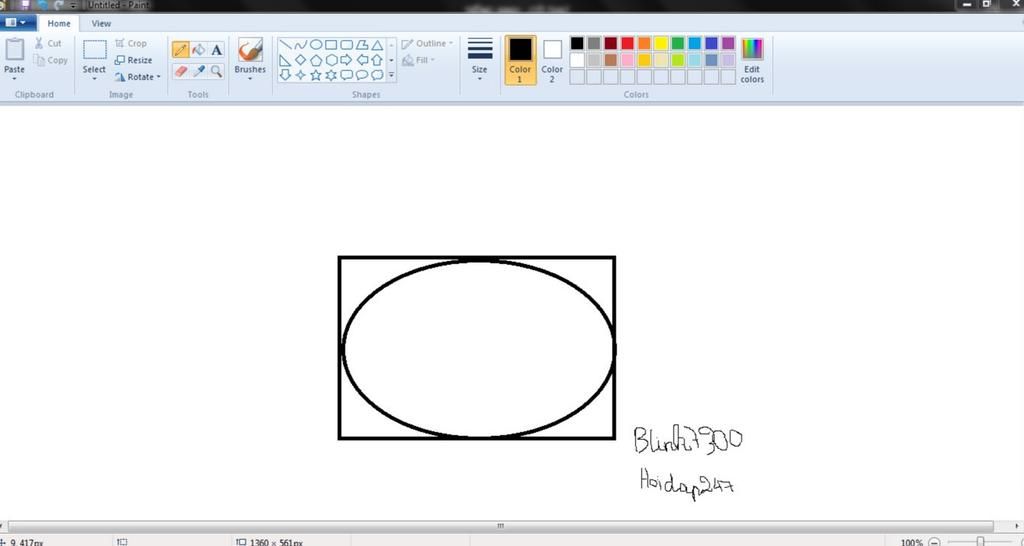The height and width of the screenshot is (546, 1024).
Task: Pick the red palette swatch
Action: (628, 43)
